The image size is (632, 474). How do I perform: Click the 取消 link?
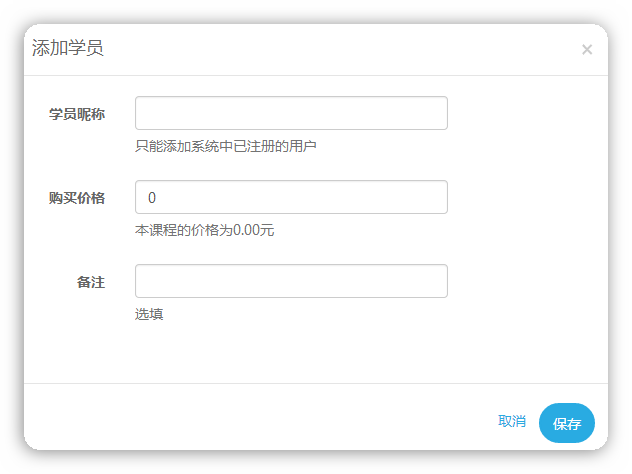pyautogui.click(x=512, y=421)
